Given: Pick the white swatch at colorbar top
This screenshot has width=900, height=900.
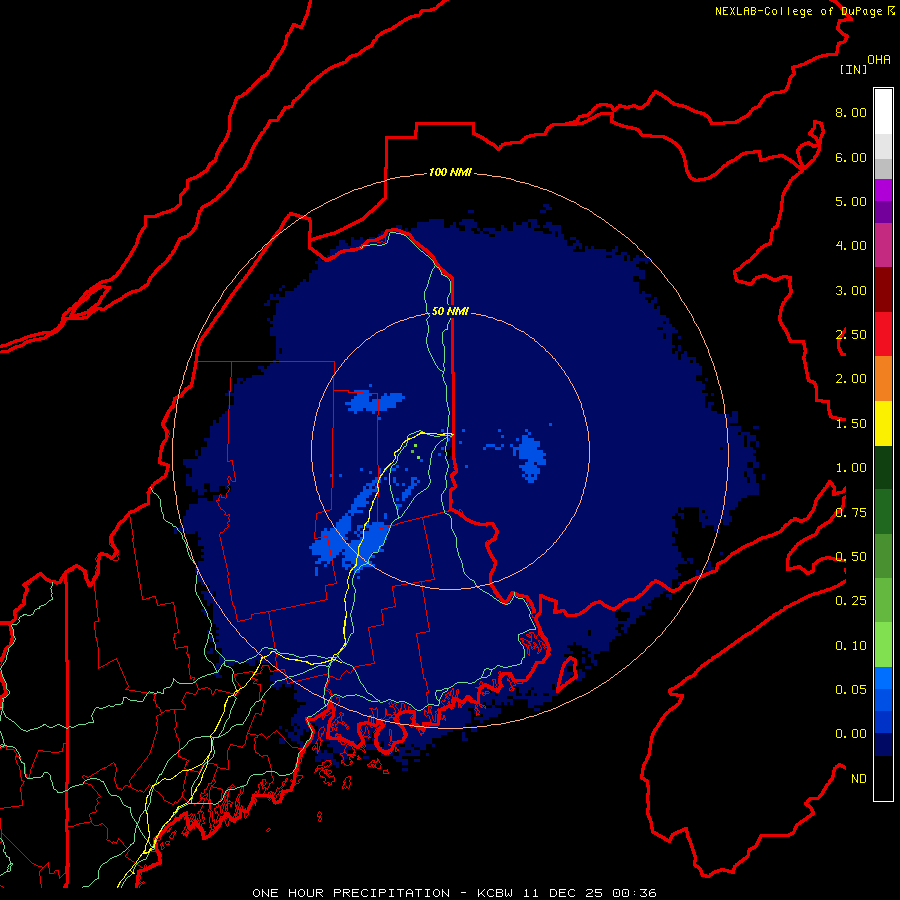Looking at the screenshot, I should 883,111.
